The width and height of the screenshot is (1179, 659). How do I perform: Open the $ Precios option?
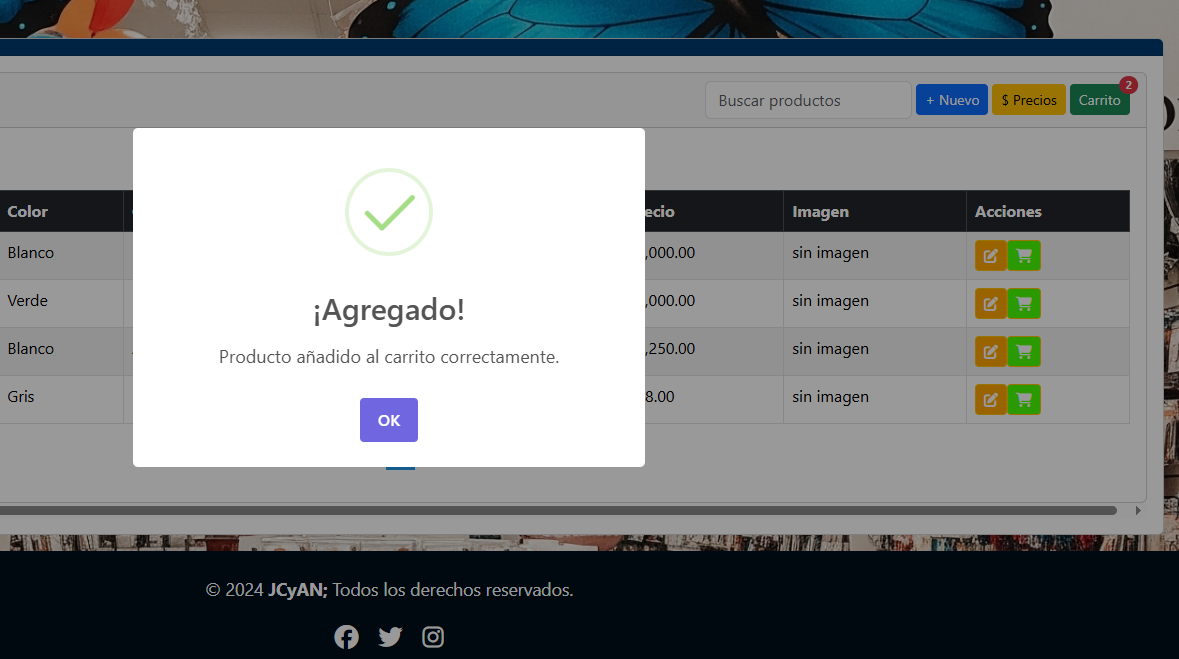[1029, 100]
